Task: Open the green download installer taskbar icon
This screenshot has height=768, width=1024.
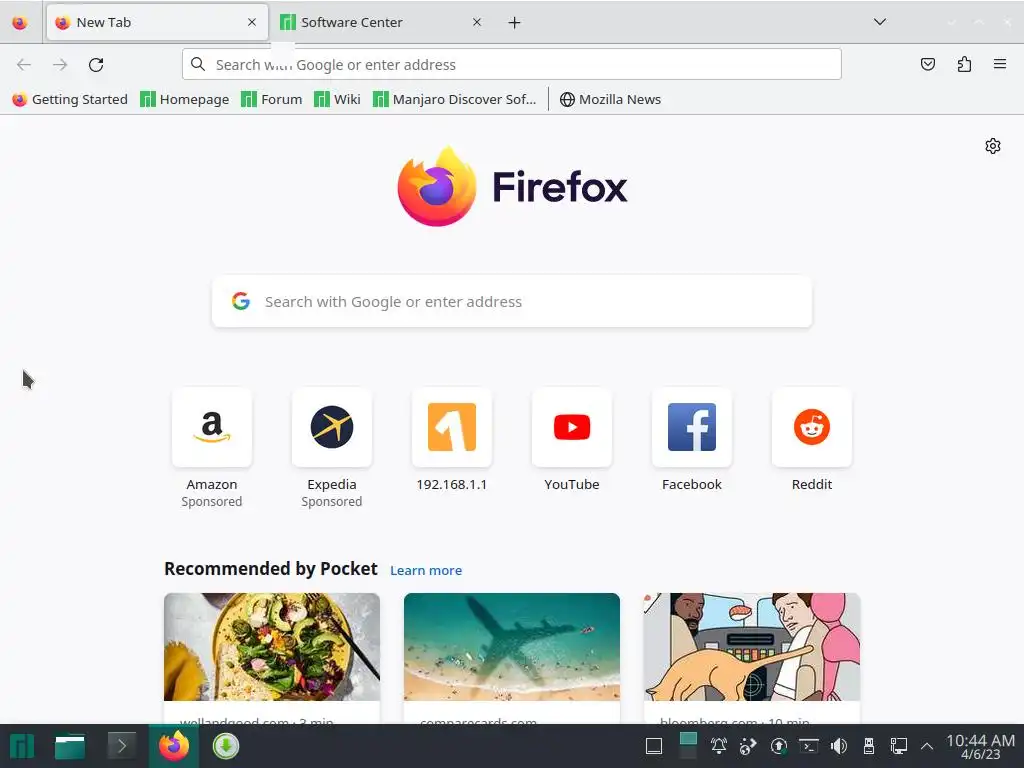Action: 226,746
